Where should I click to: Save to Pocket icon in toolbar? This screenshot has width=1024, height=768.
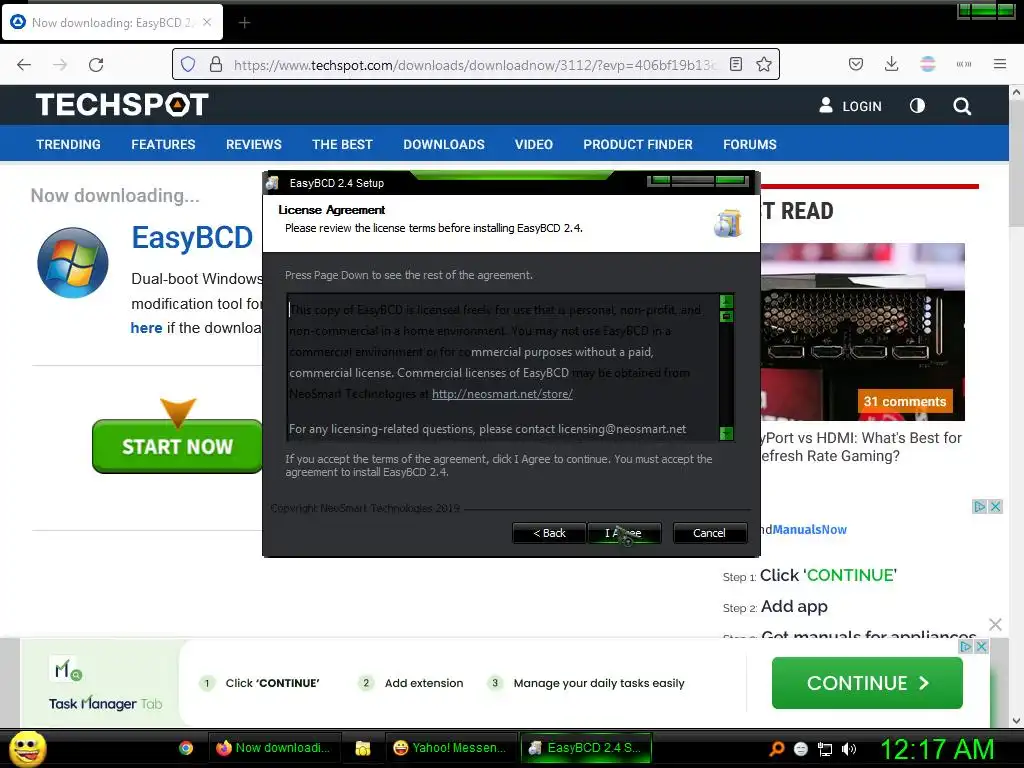point(856,64)
